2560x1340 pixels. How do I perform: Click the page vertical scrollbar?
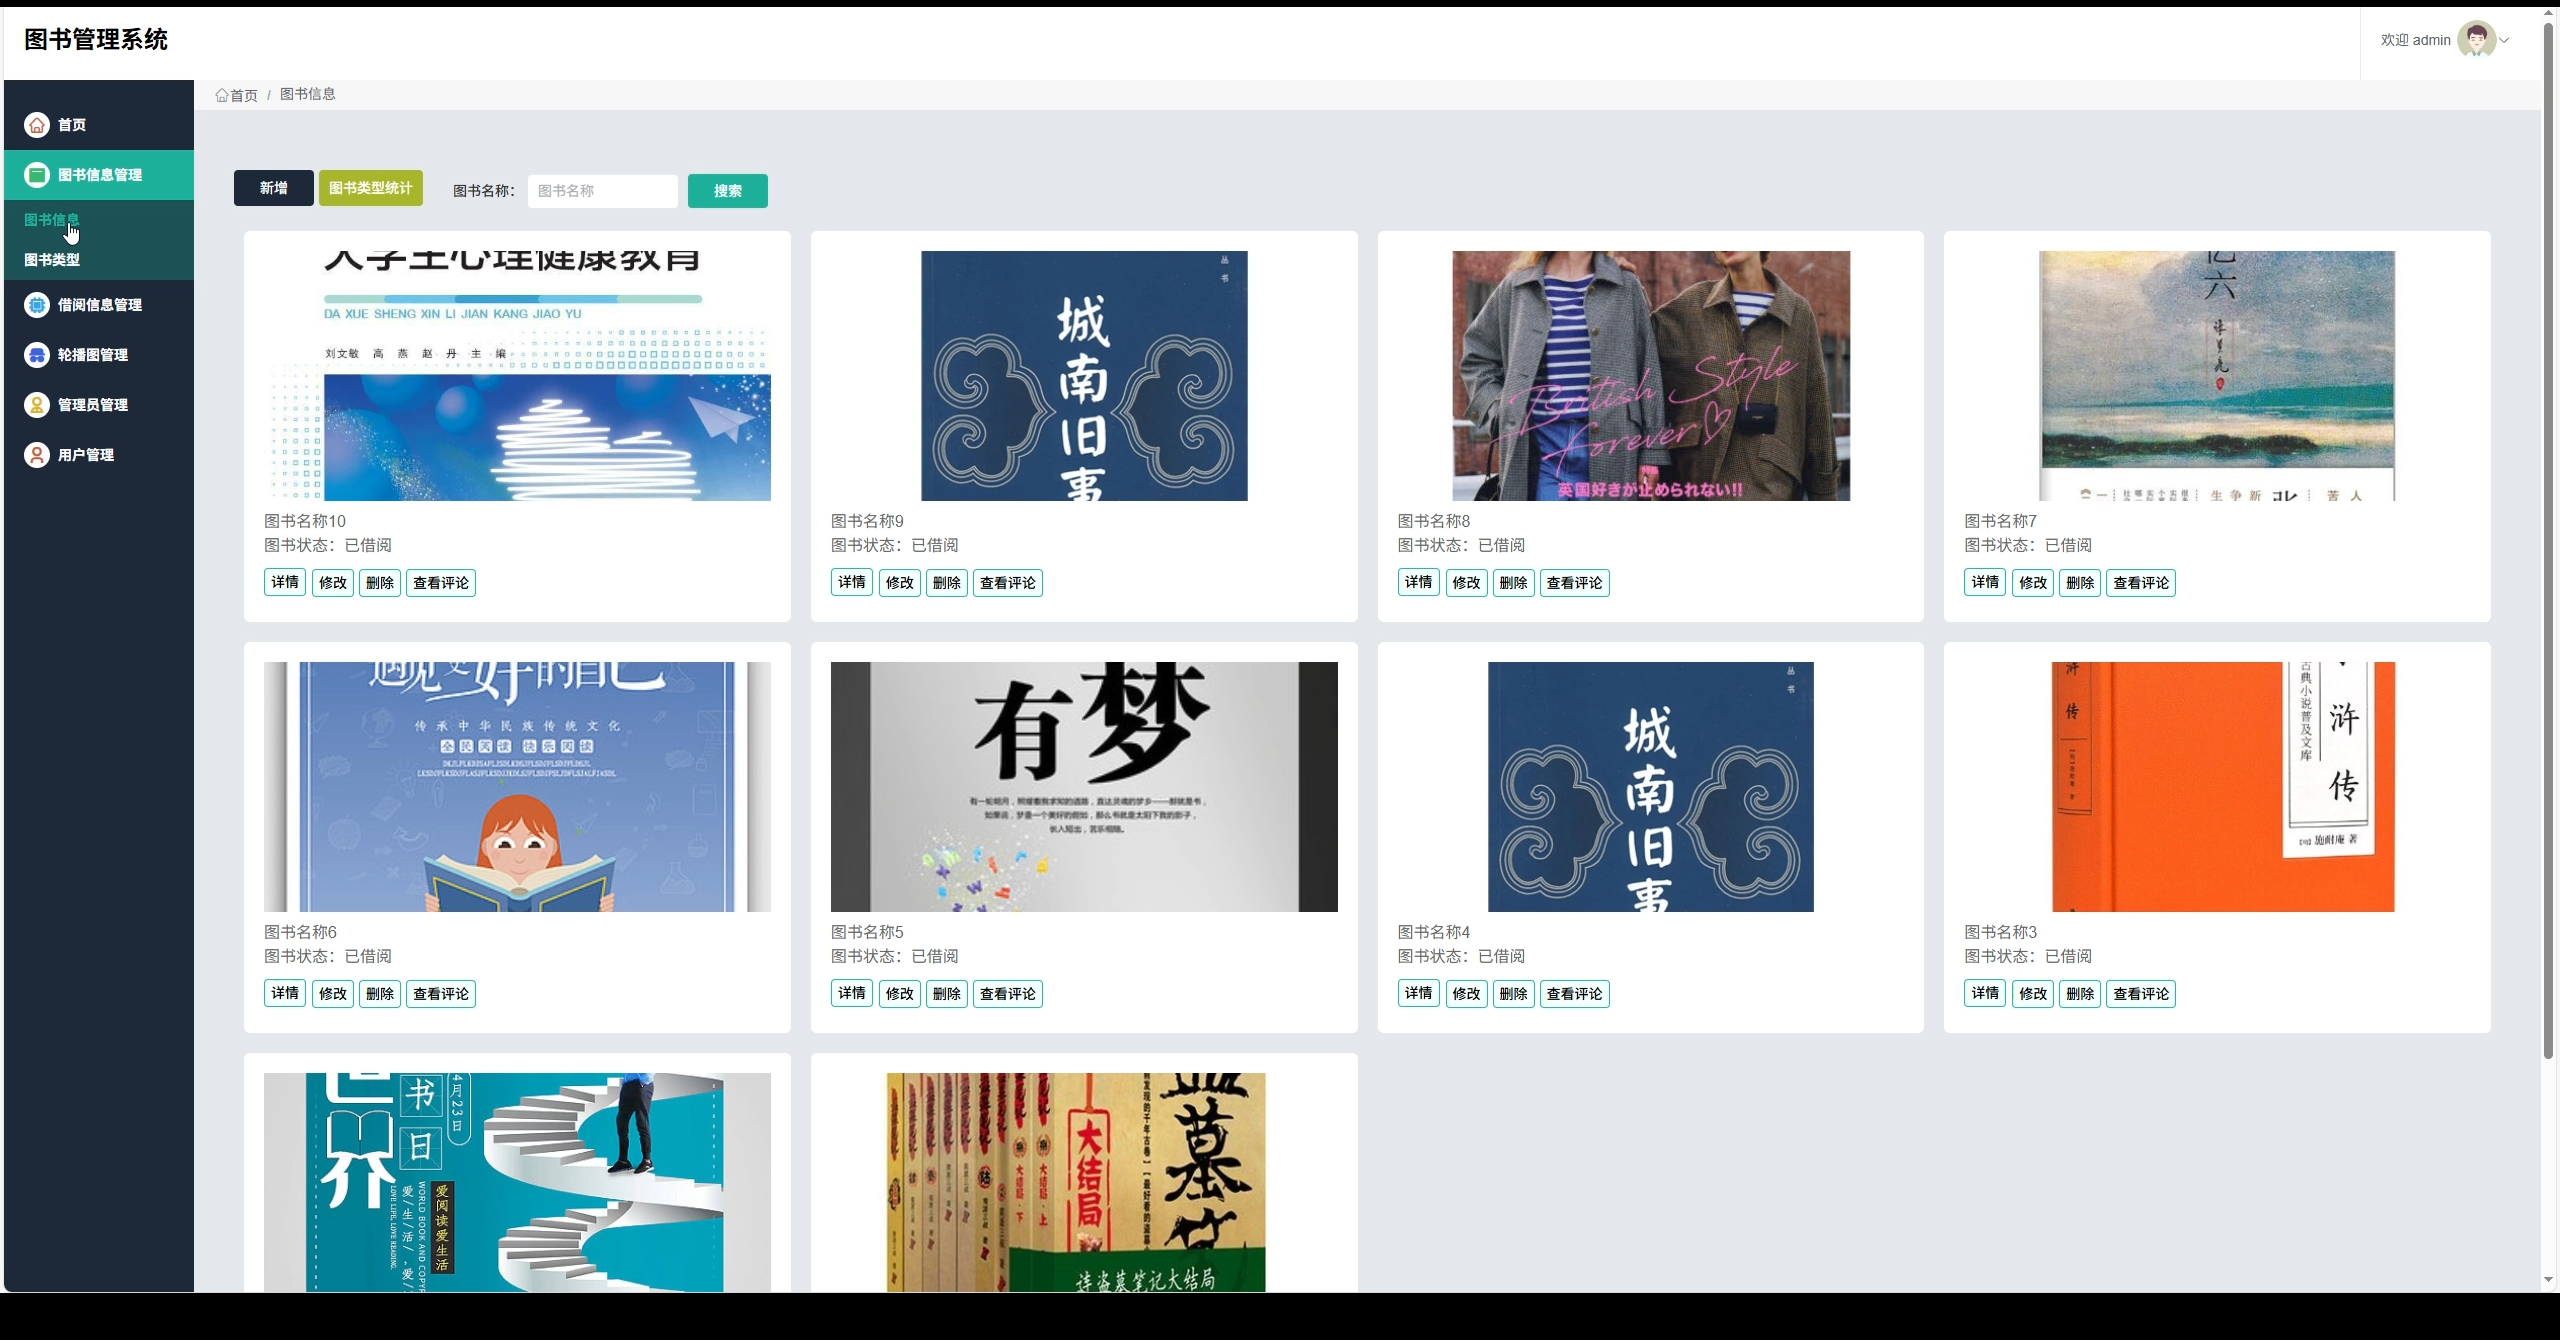click(2548, 540)
